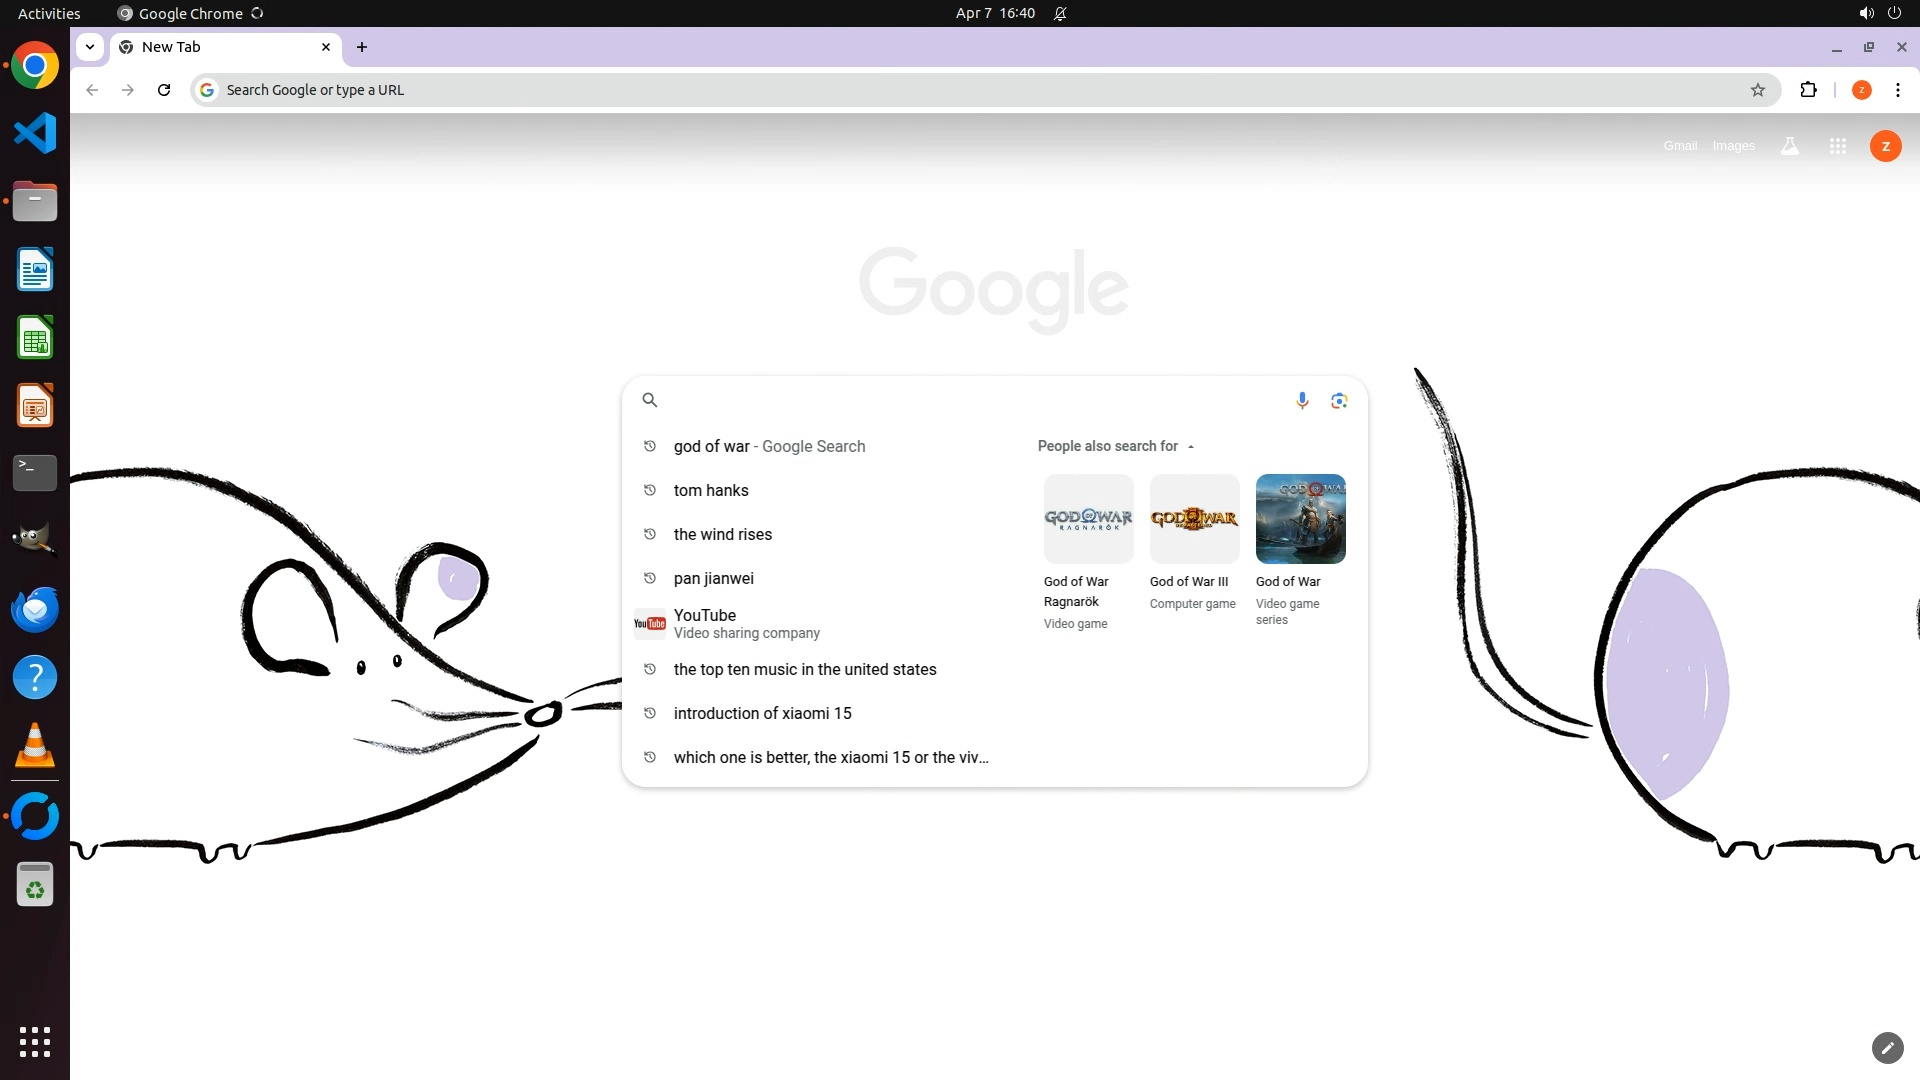Open Search Labs flask icon

(1790, 146)
